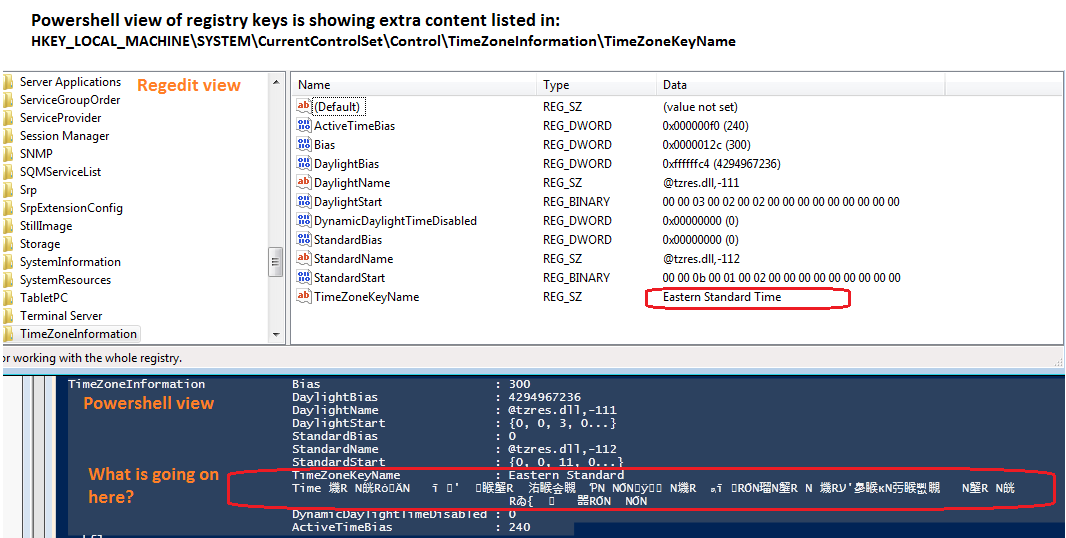Click the tree pane scrollbar thumb

click(x=276, y=261)
